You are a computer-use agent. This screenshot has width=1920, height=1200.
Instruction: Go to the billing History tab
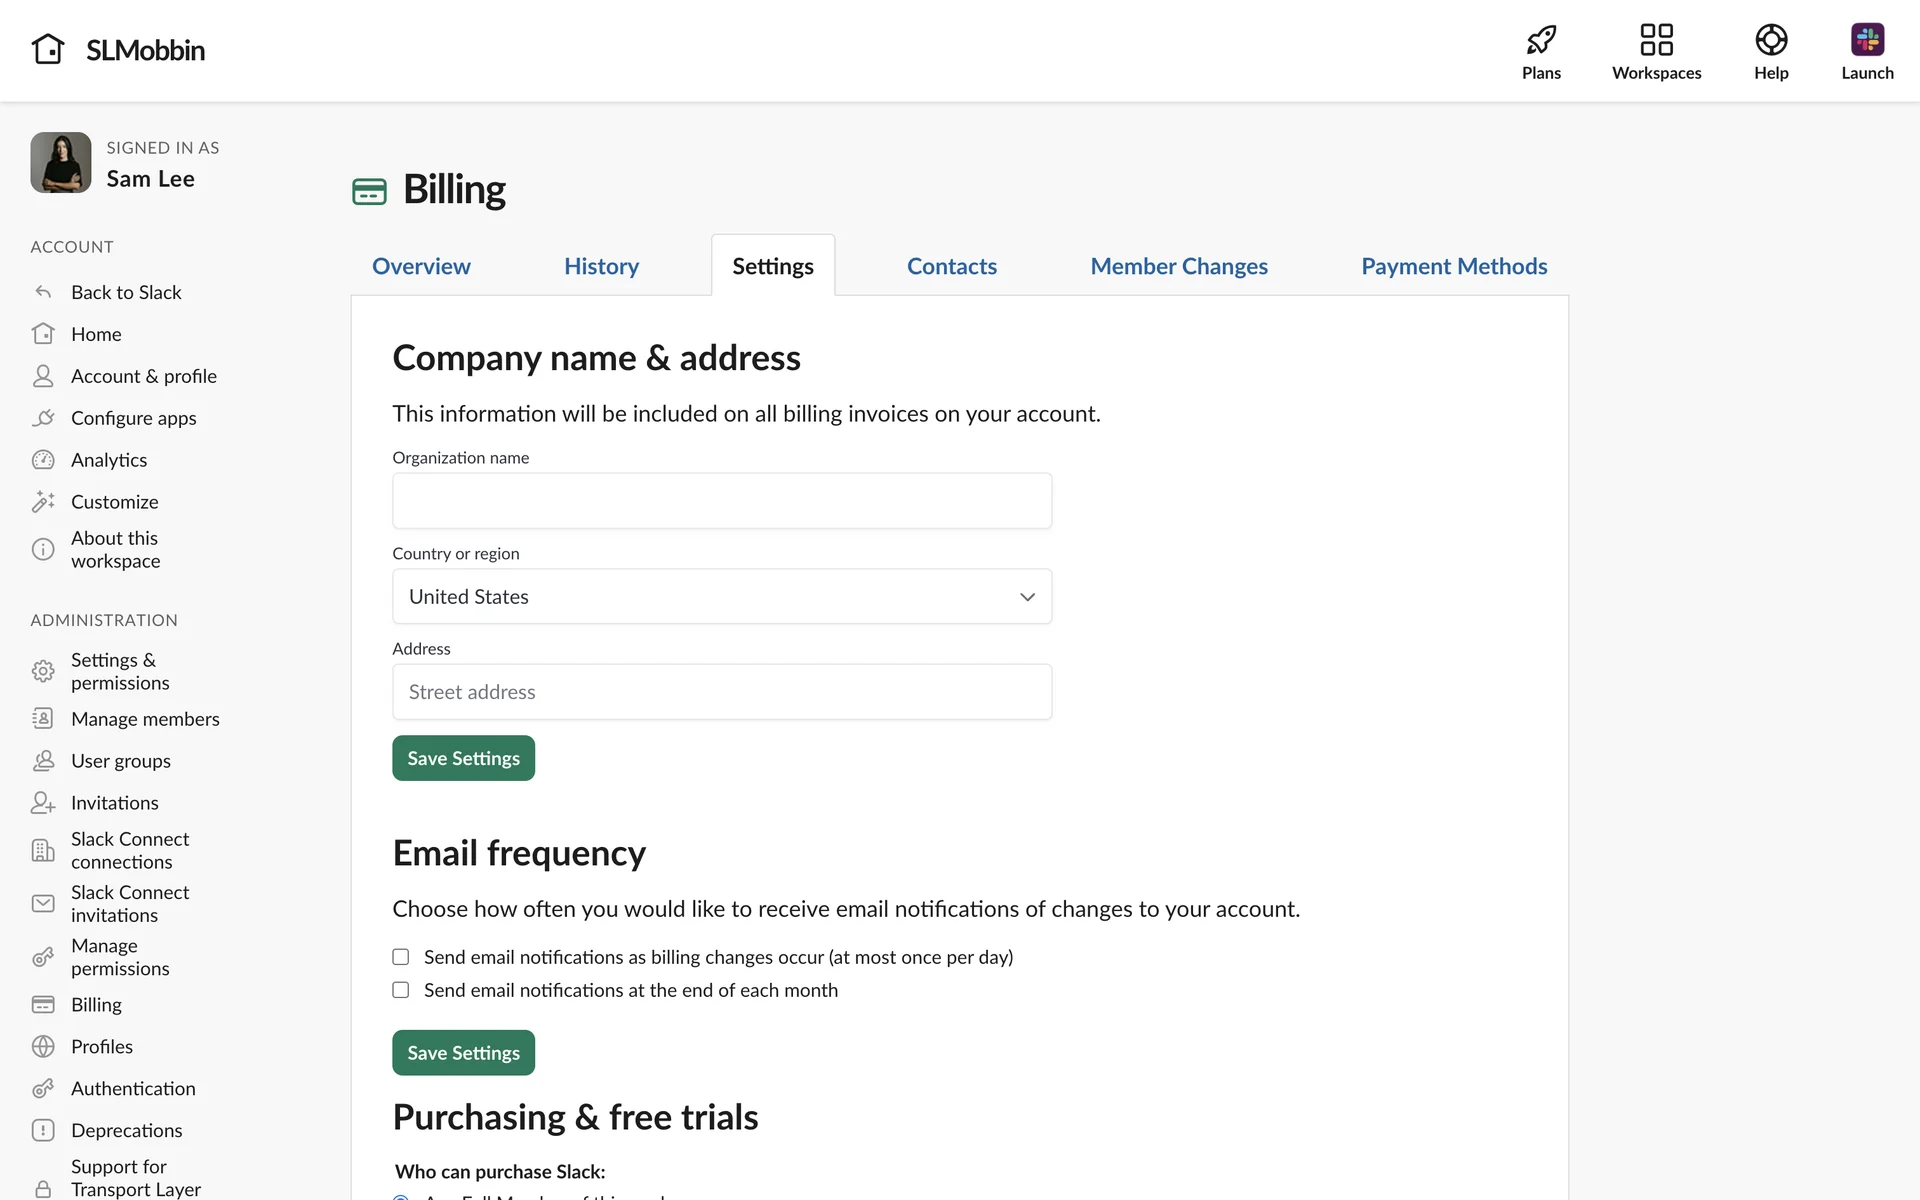coord(601,266)
